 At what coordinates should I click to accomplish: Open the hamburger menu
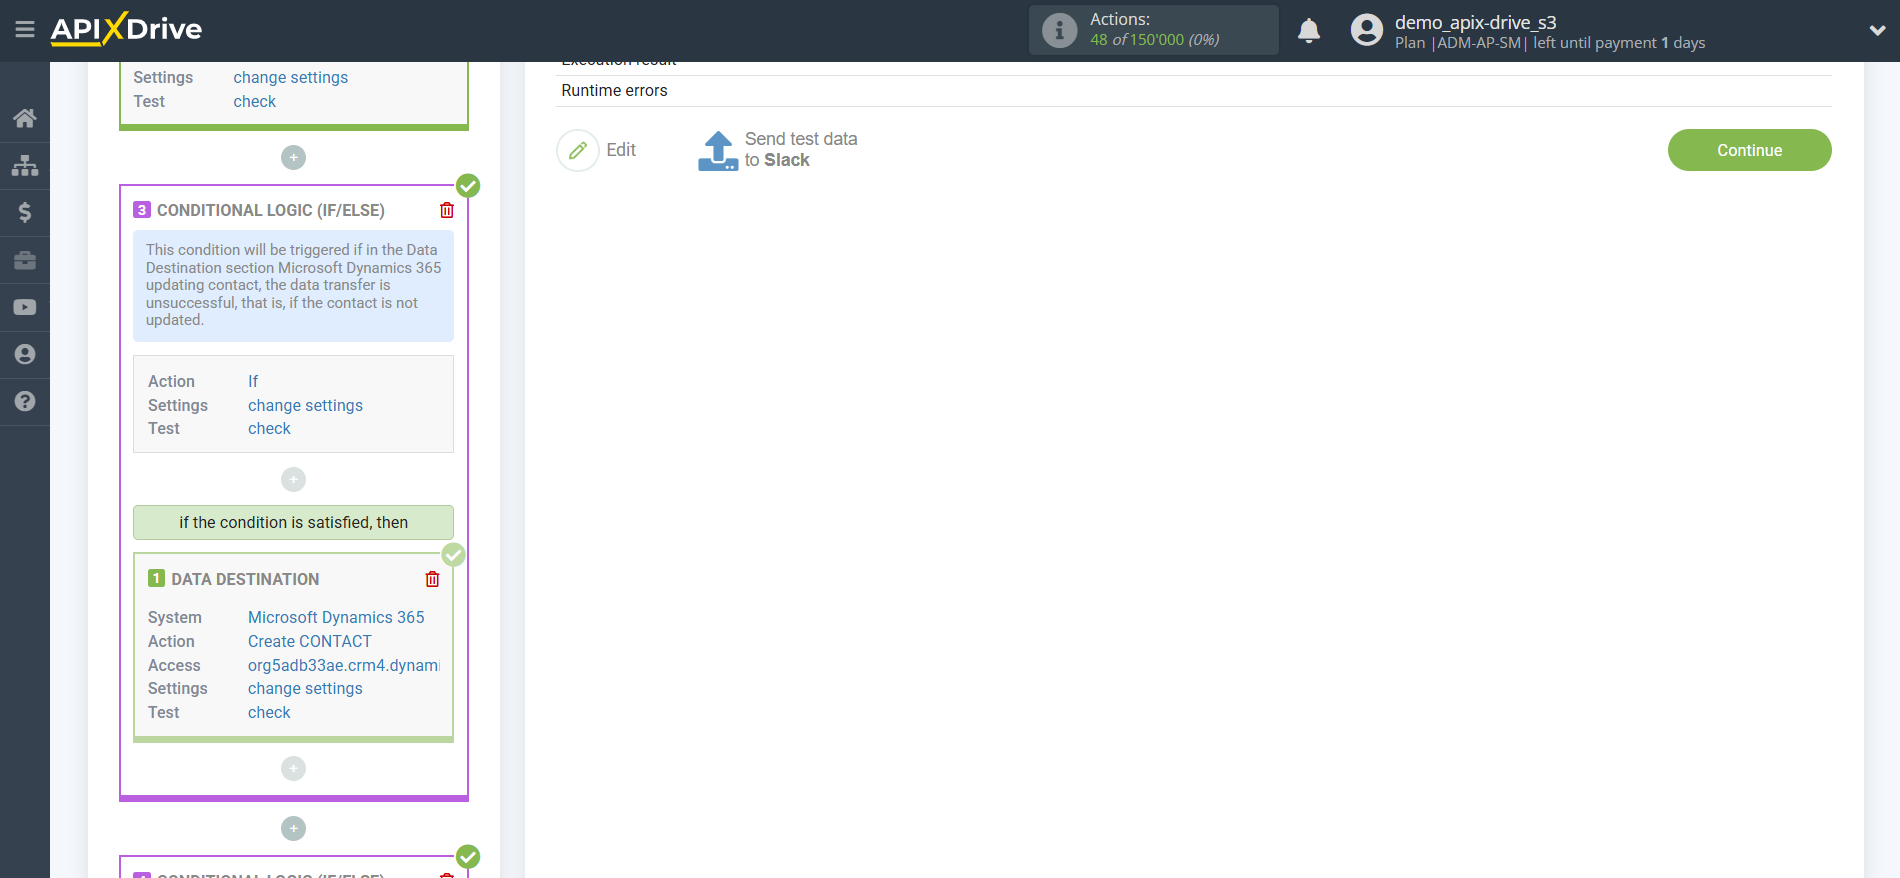[x=25, y=30]
